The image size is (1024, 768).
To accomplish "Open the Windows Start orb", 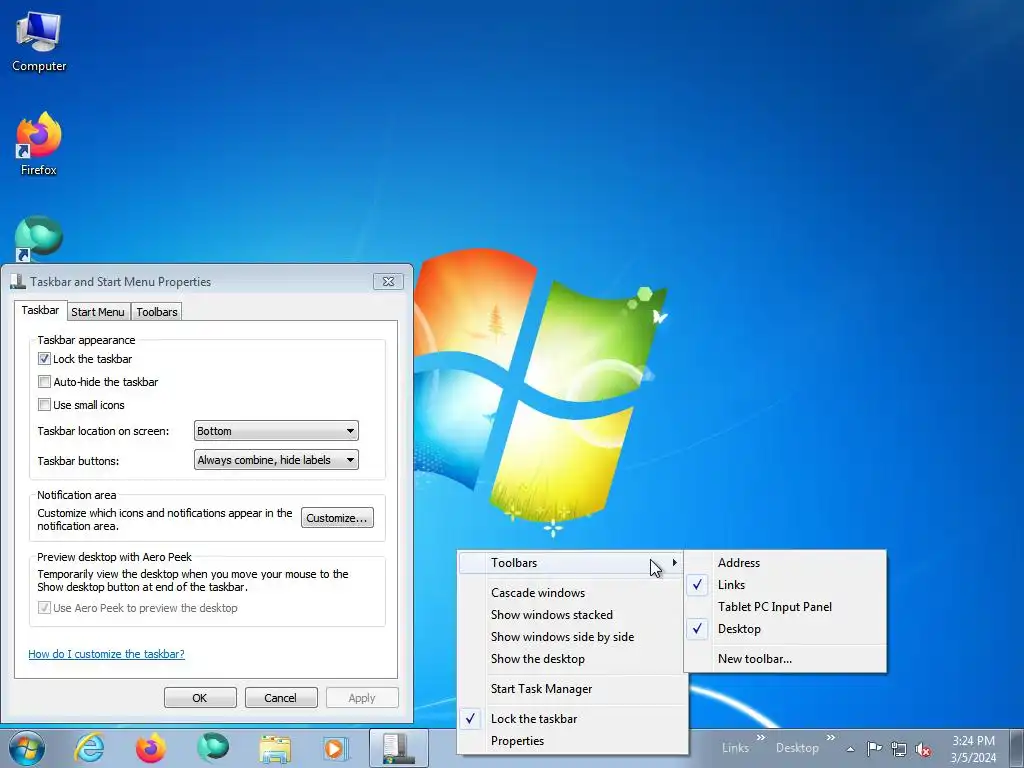I will point(27,748).
